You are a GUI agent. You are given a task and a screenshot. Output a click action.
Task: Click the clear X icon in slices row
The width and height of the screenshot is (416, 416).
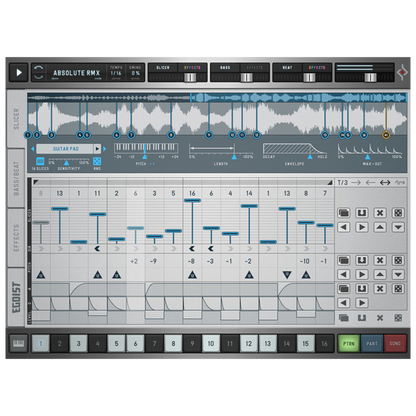click(x=380, y=213)
